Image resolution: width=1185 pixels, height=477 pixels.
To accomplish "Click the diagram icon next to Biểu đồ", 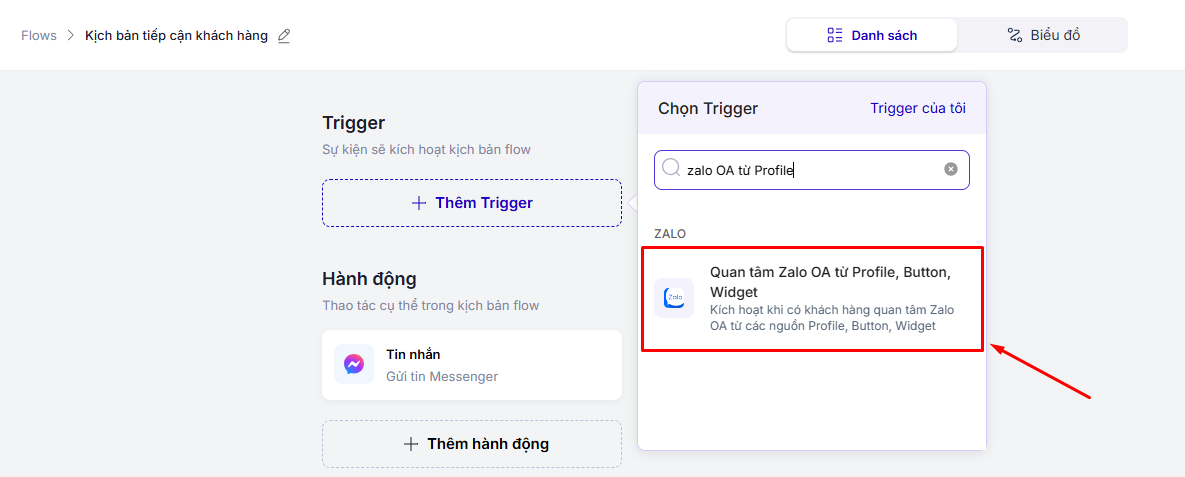I will 1014,35.
